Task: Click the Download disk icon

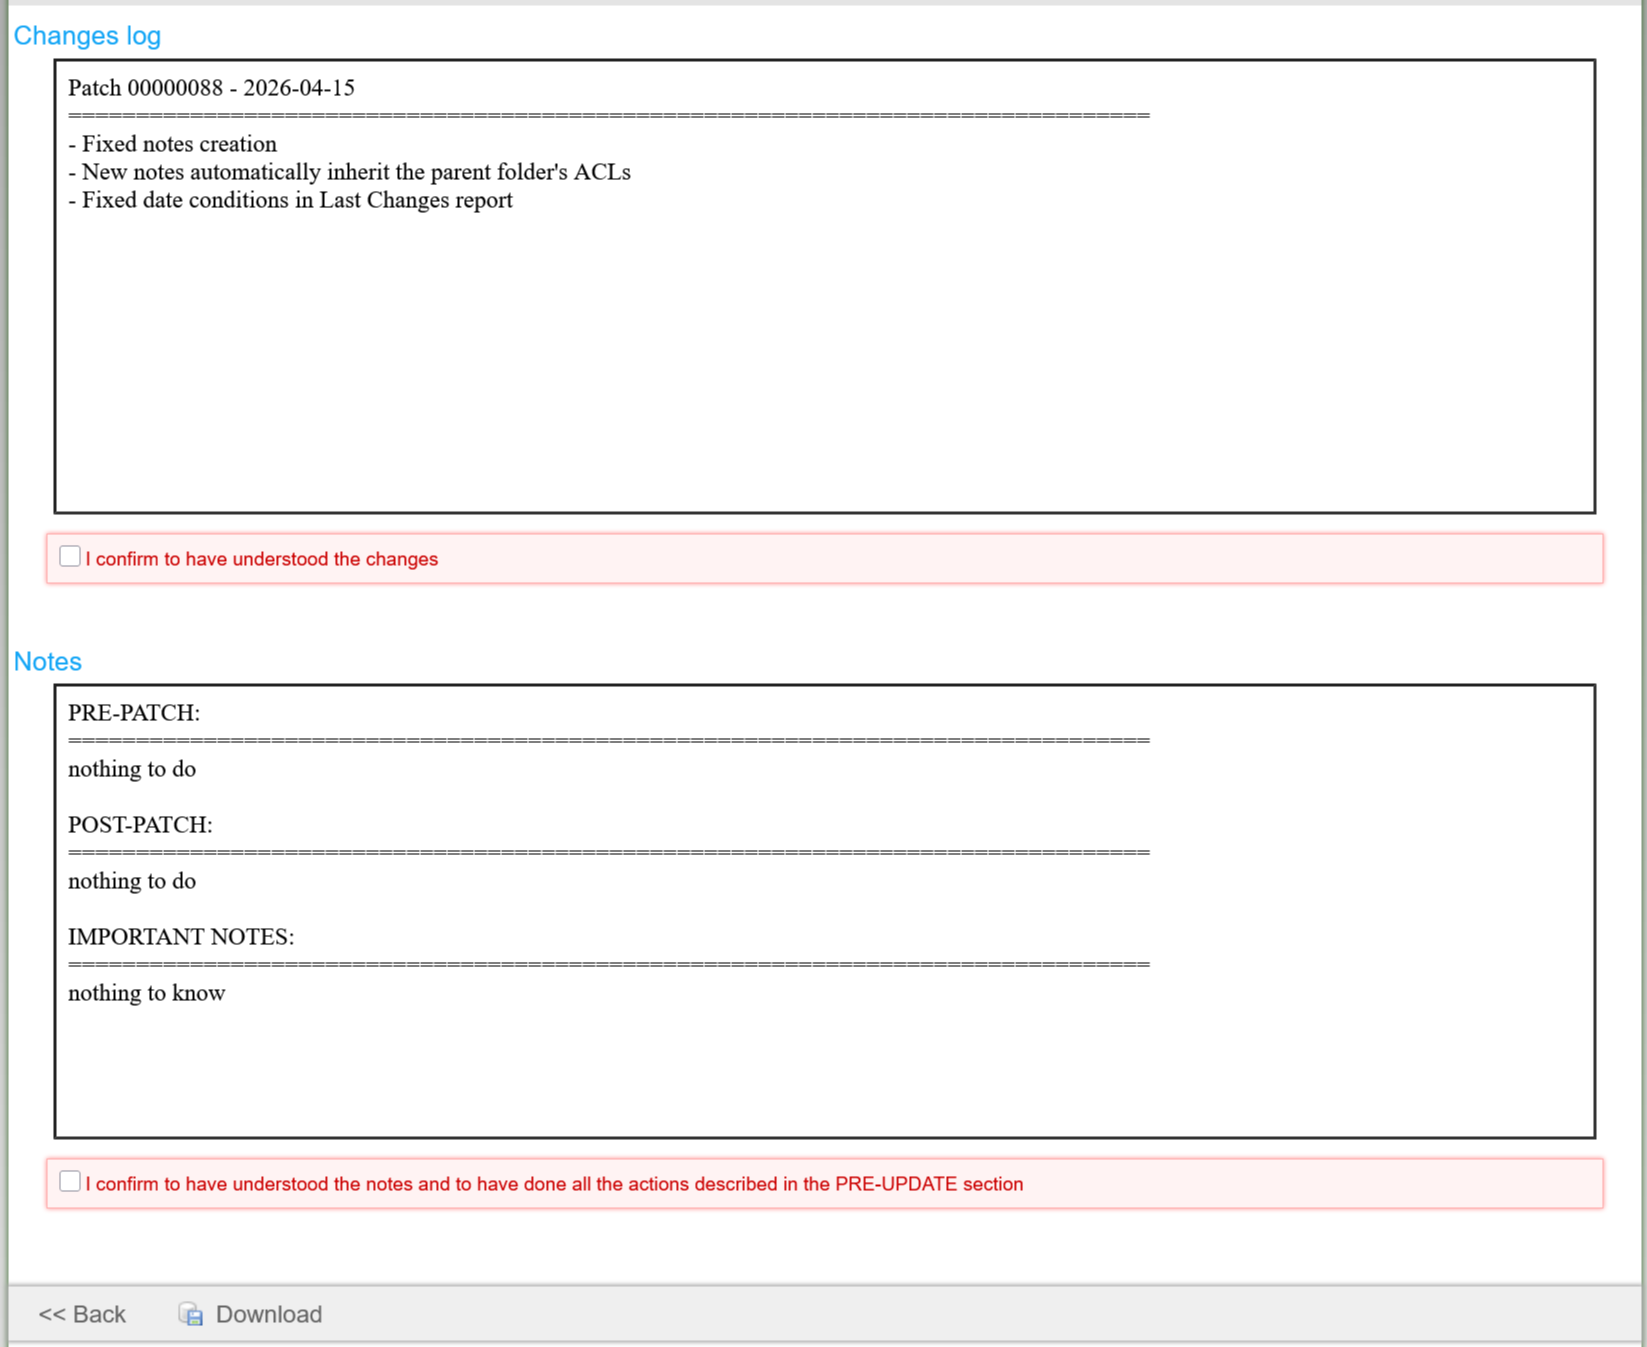Action: 191,1314
